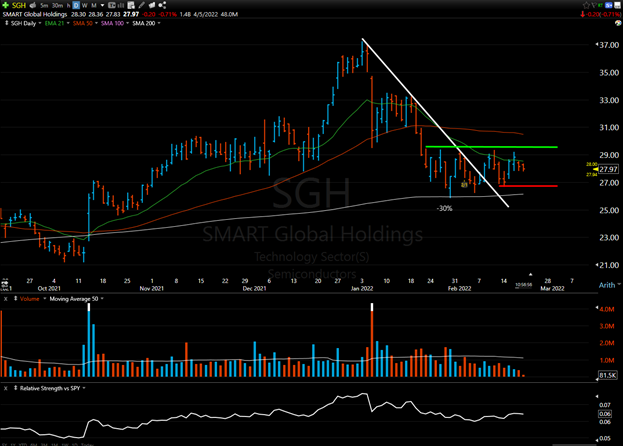Click the Oct 2021 date axis label
This screenshot has height=446, width=623.
49,288
